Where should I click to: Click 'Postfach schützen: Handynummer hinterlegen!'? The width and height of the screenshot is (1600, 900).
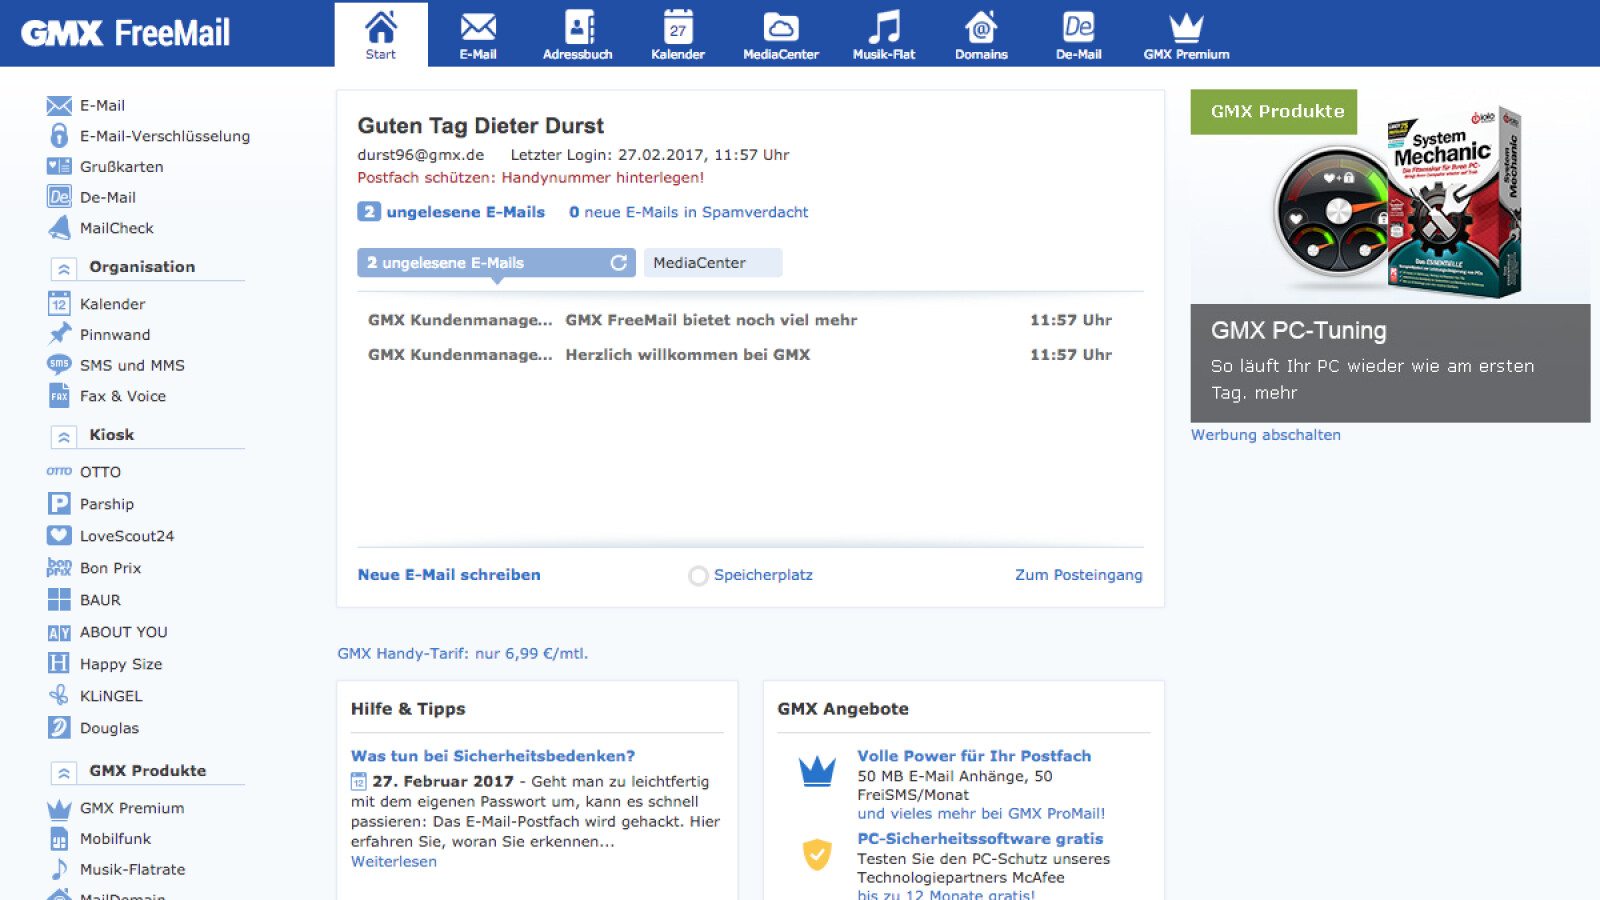[530, 178]
